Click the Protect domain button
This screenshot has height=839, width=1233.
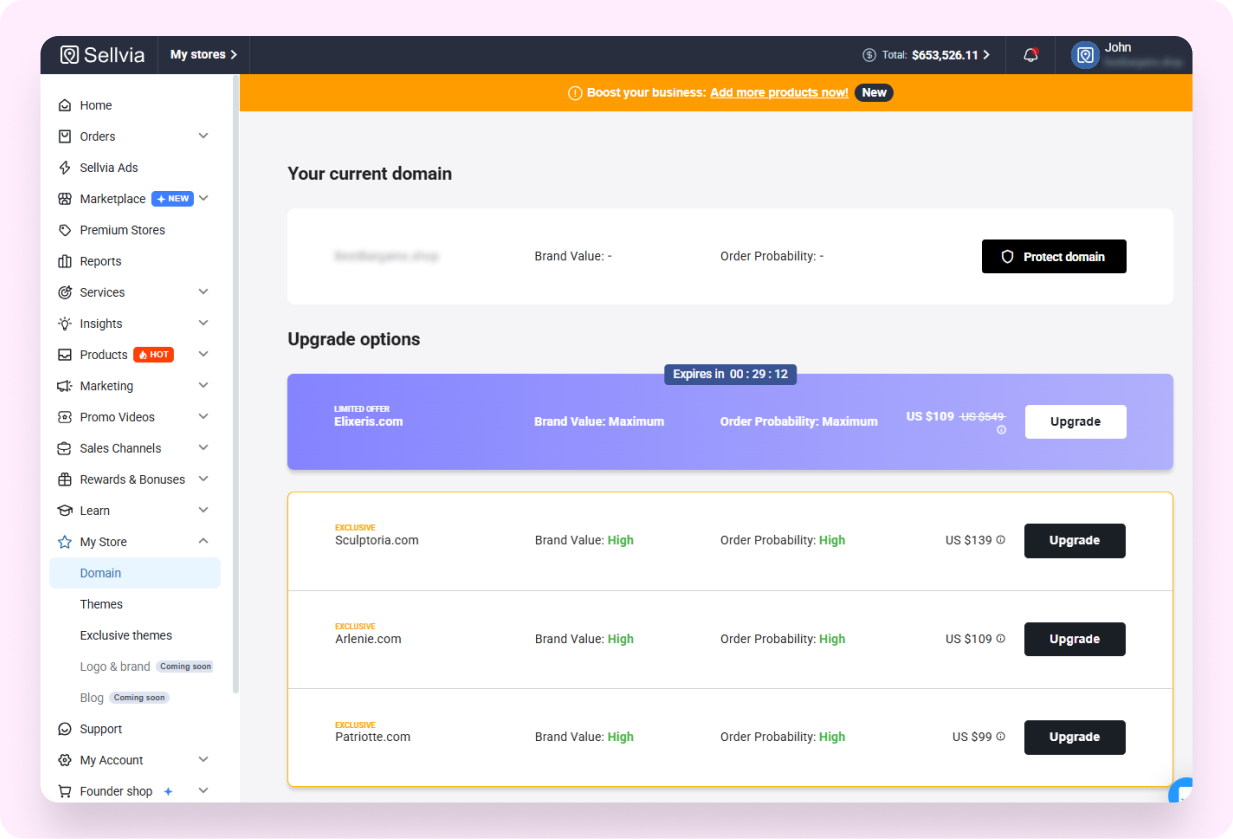[1054, 257]
